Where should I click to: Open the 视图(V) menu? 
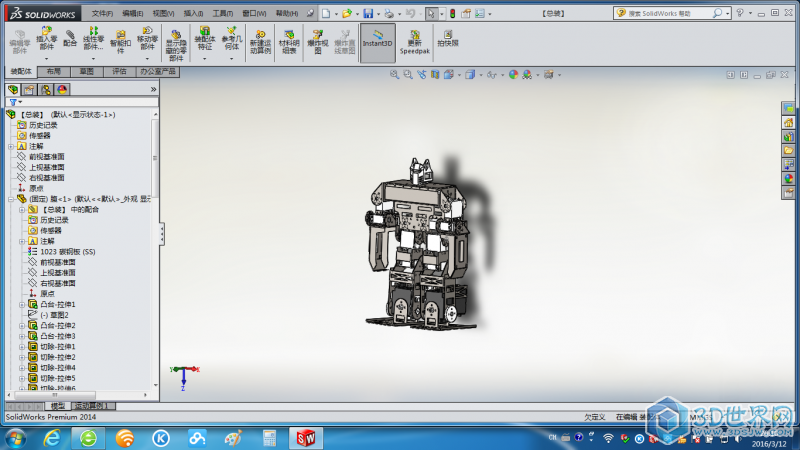163,13
